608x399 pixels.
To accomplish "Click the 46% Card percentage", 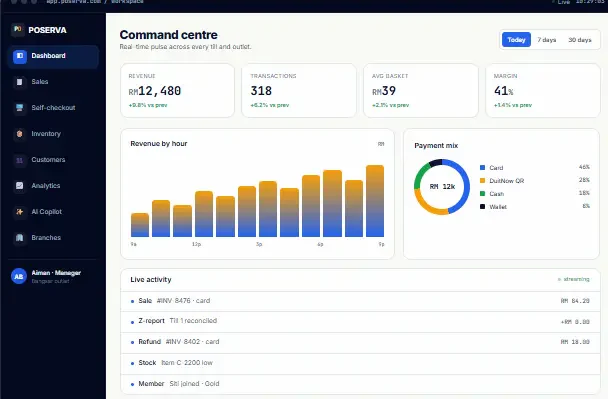I will coord(584,167).
